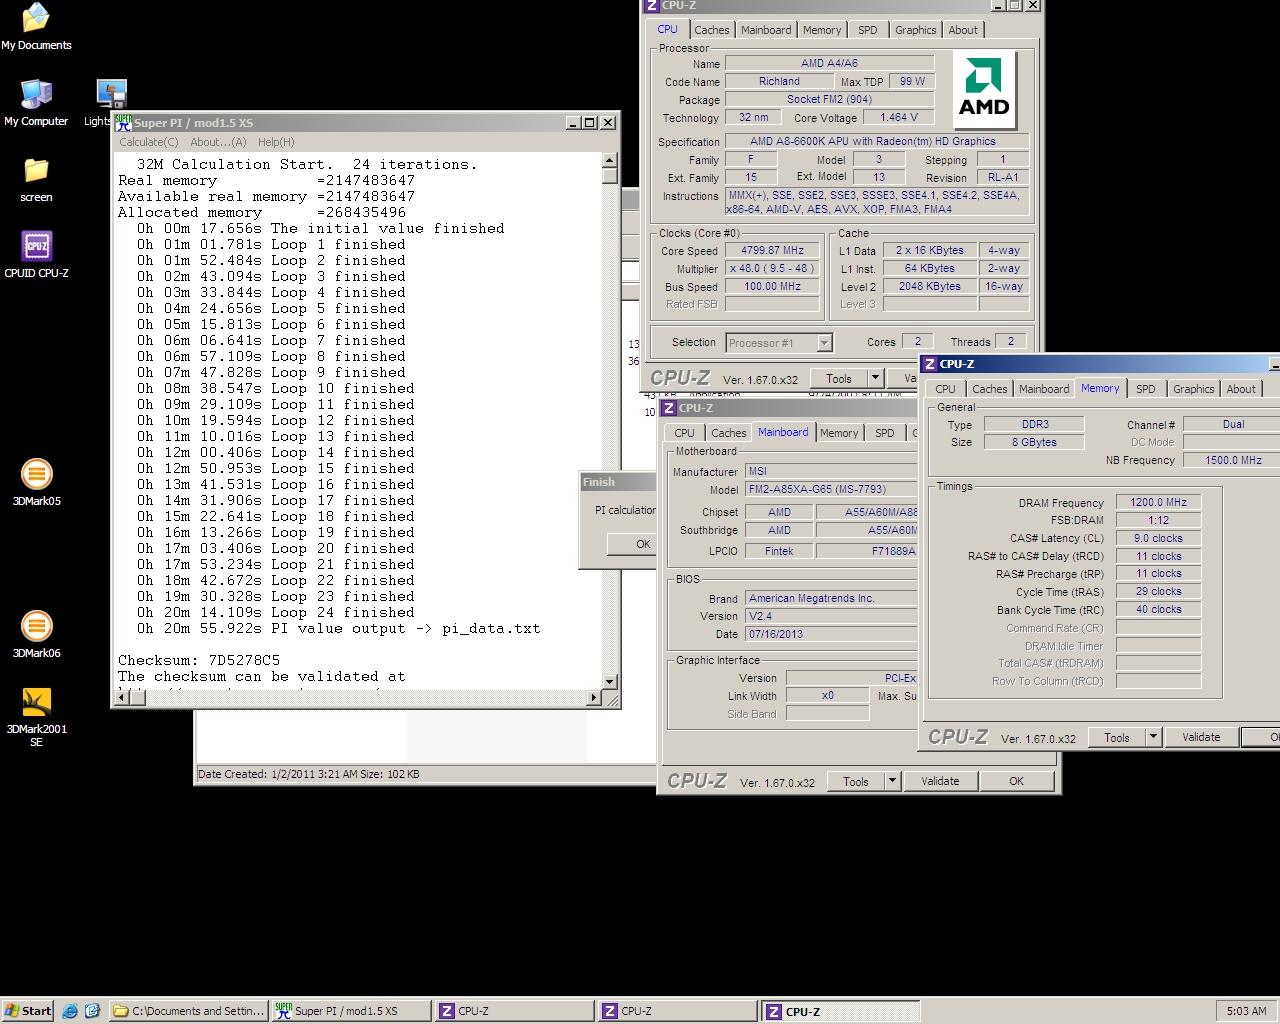Select Graphics tab in CPU-Z Memory window

click(1193, 389)
